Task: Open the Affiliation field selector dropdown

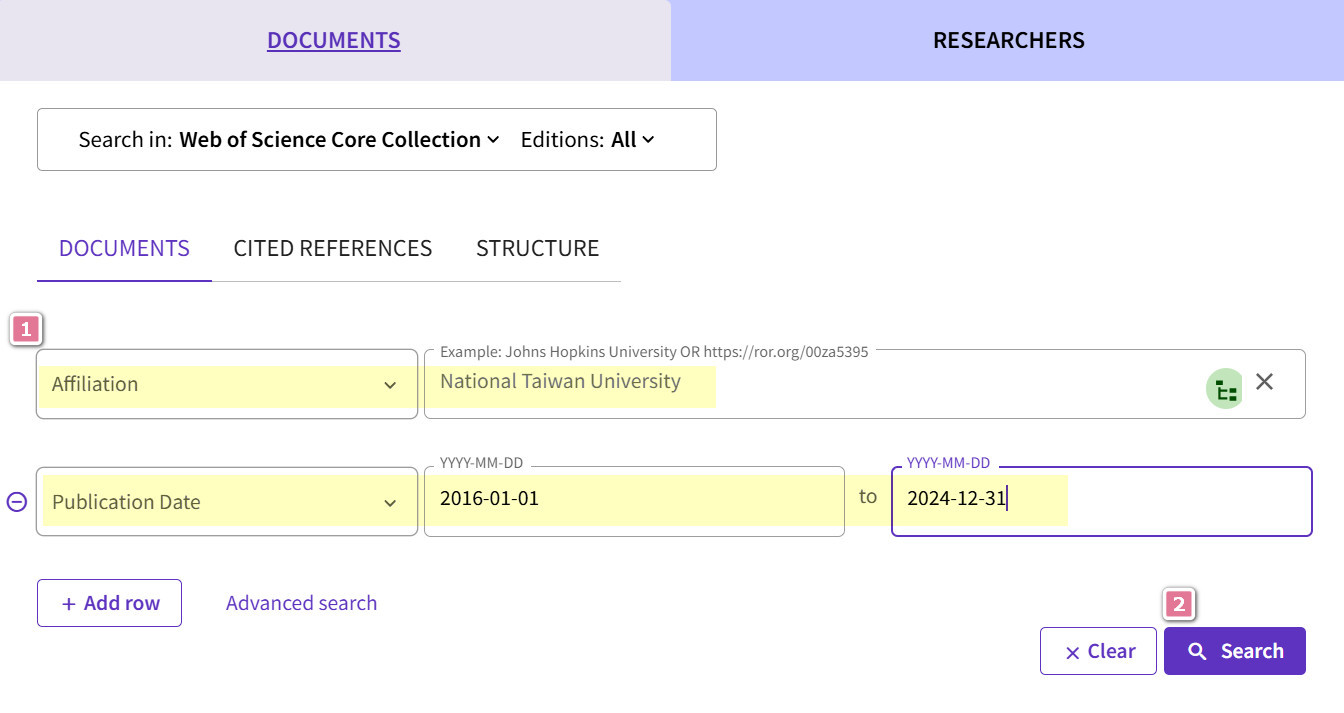Action: [227, 384]
